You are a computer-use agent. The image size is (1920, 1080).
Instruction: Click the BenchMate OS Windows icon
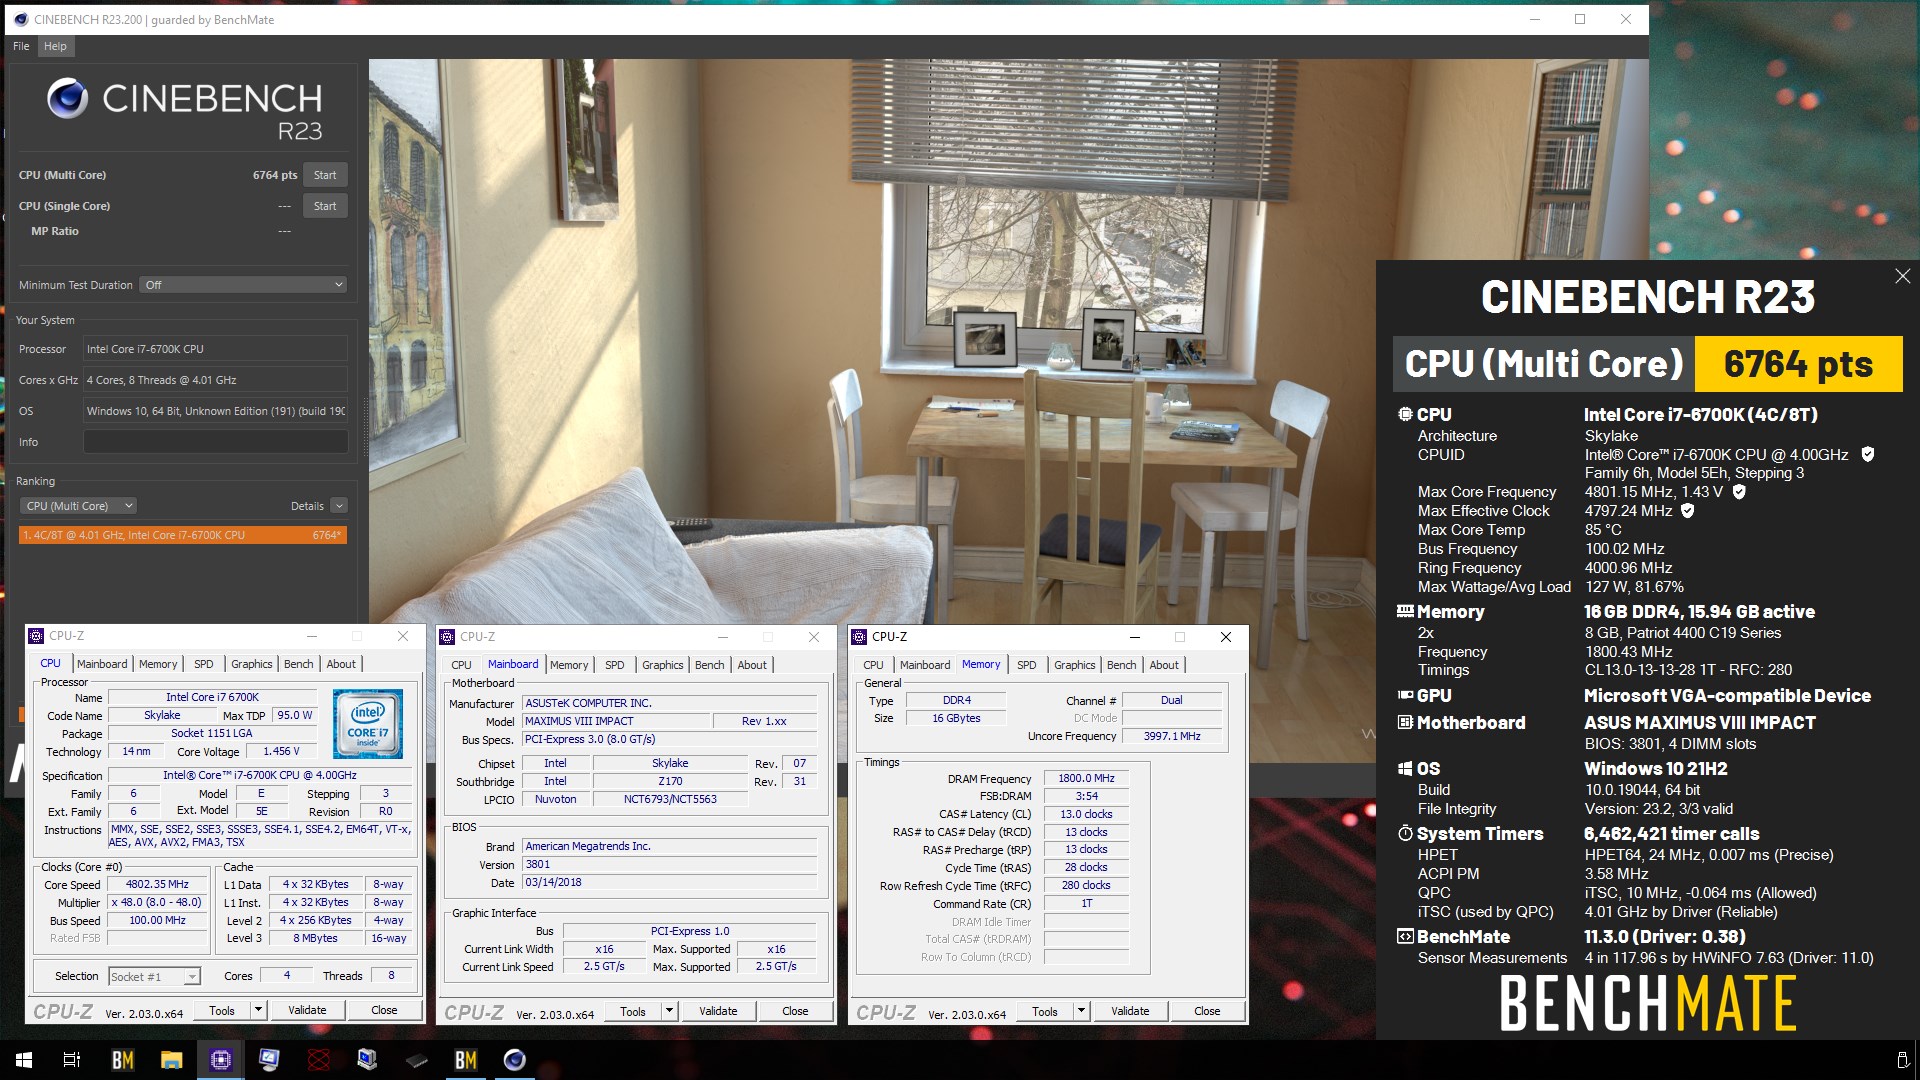click(1405, 768)
